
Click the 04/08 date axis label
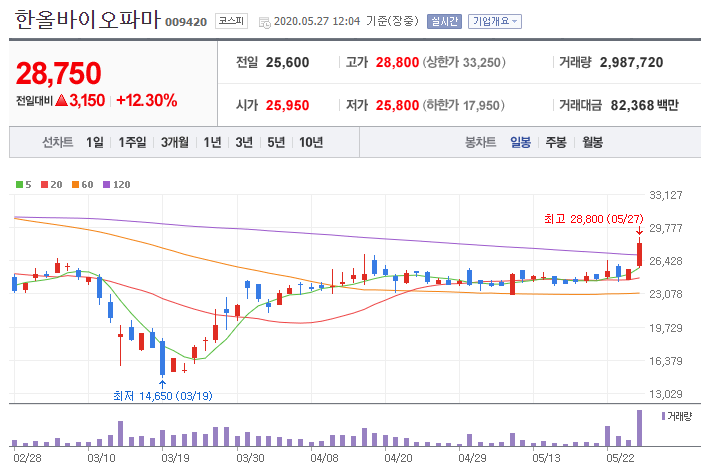pos(324,458)
